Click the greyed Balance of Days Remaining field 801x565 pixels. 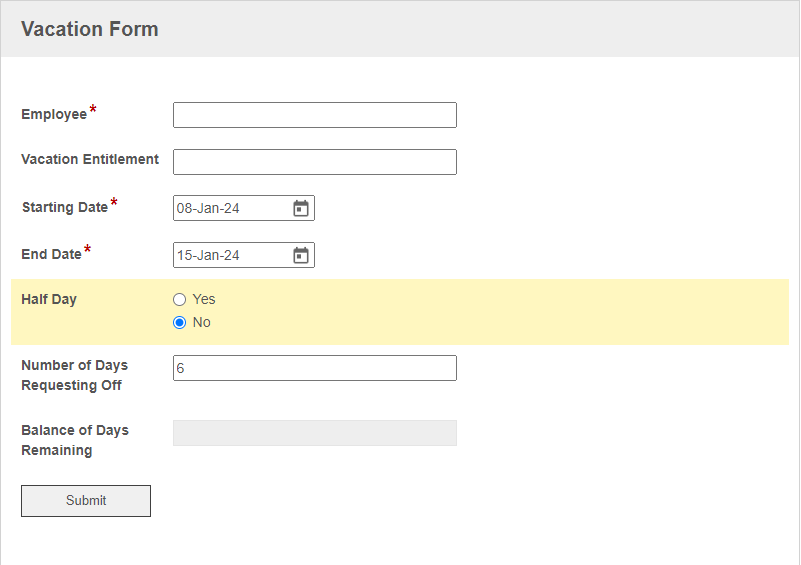[314, 433]
